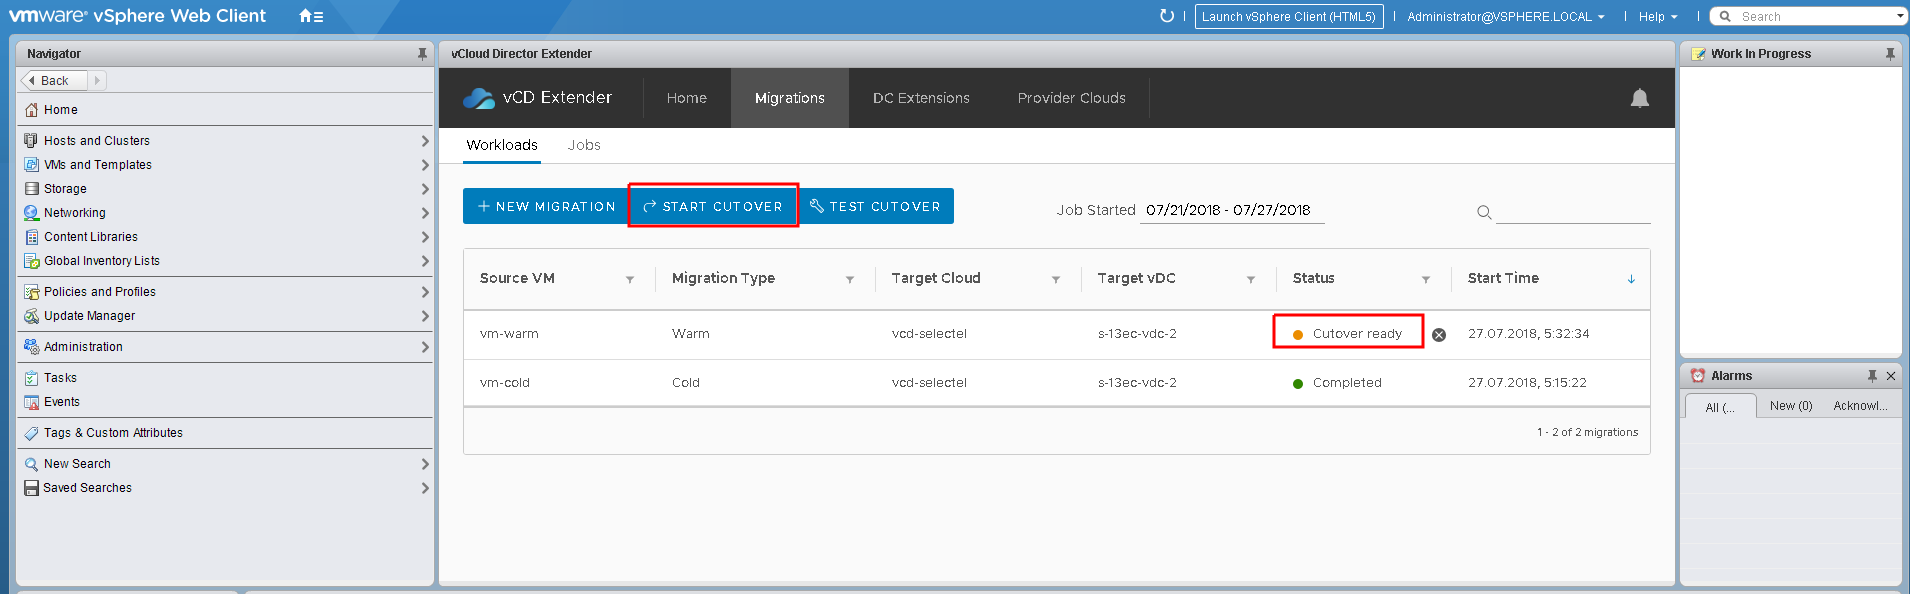This screenshot has width=1910, height=594.
Task: Click the Content Libraries icon
Action: [x=31, y=237]
